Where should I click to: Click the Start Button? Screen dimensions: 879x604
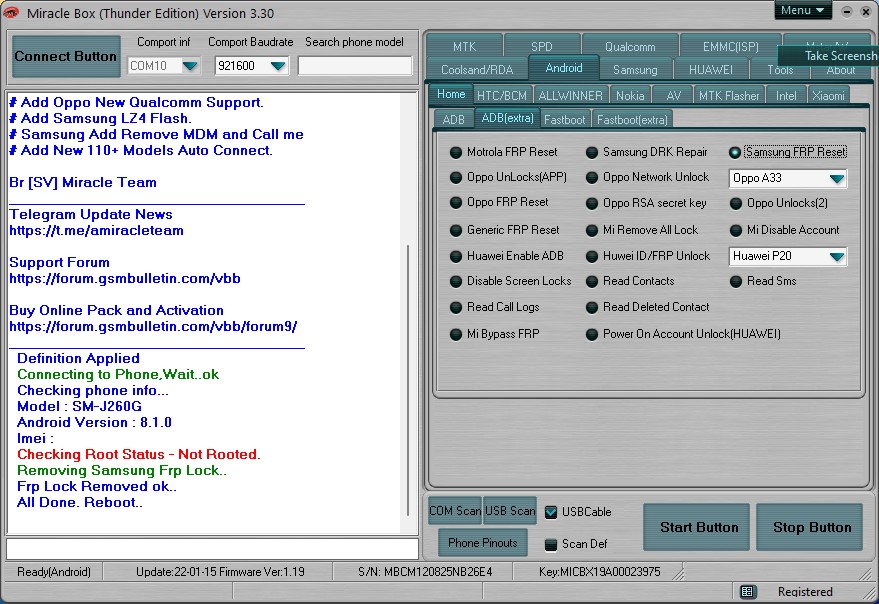tap(696, 527)
